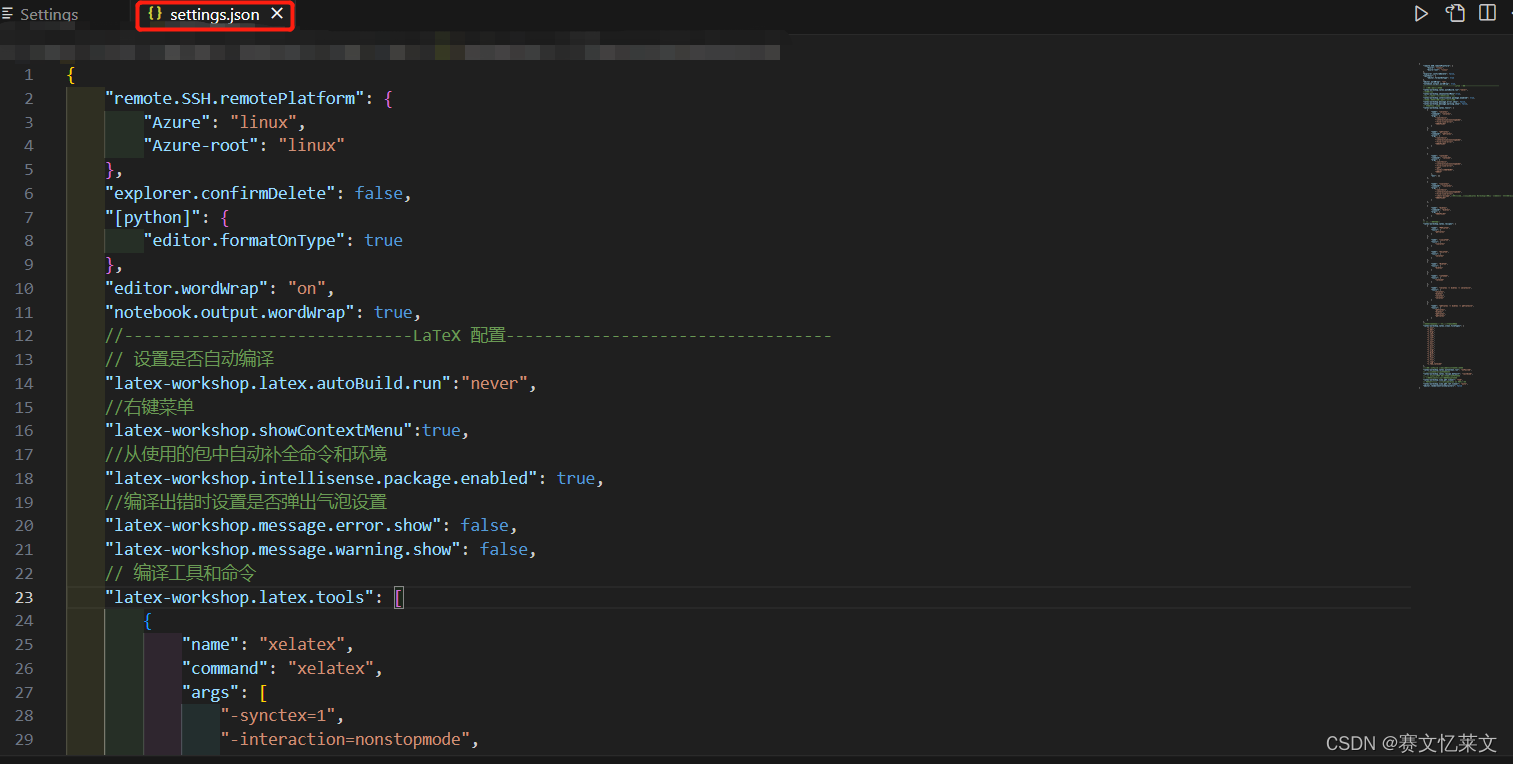Image resolution: width=1513 pixels, height=764 pixels.
Task: Click the "latex-workshop.message.error.show" key
Action: pos(274,526)
